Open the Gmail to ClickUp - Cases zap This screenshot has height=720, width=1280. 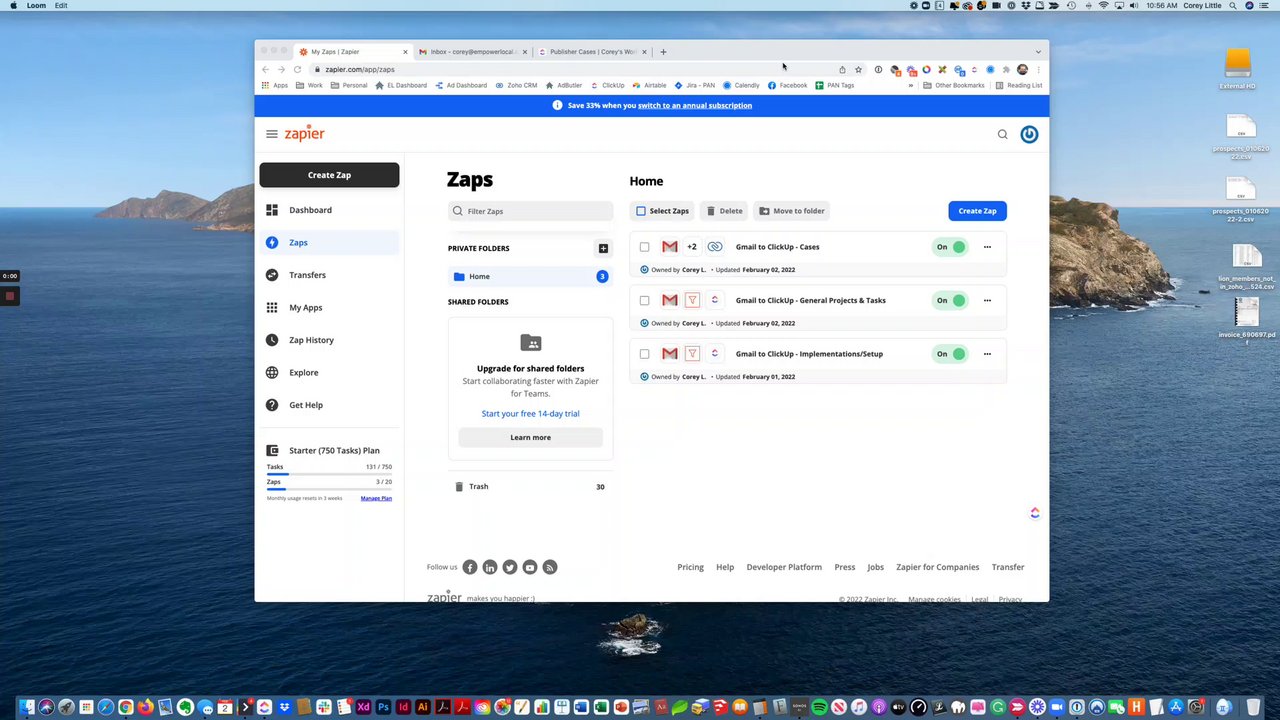pos(777,247)
